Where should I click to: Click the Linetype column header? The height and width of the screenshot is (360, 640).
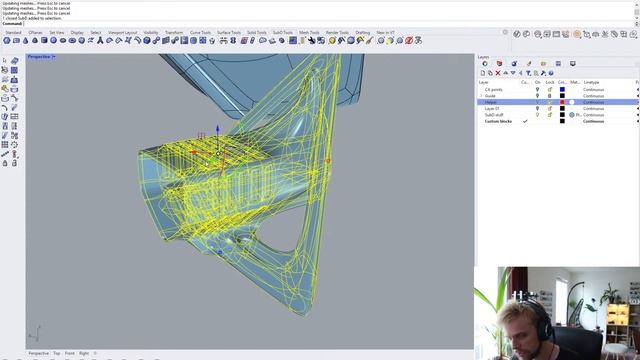[591, 82]
